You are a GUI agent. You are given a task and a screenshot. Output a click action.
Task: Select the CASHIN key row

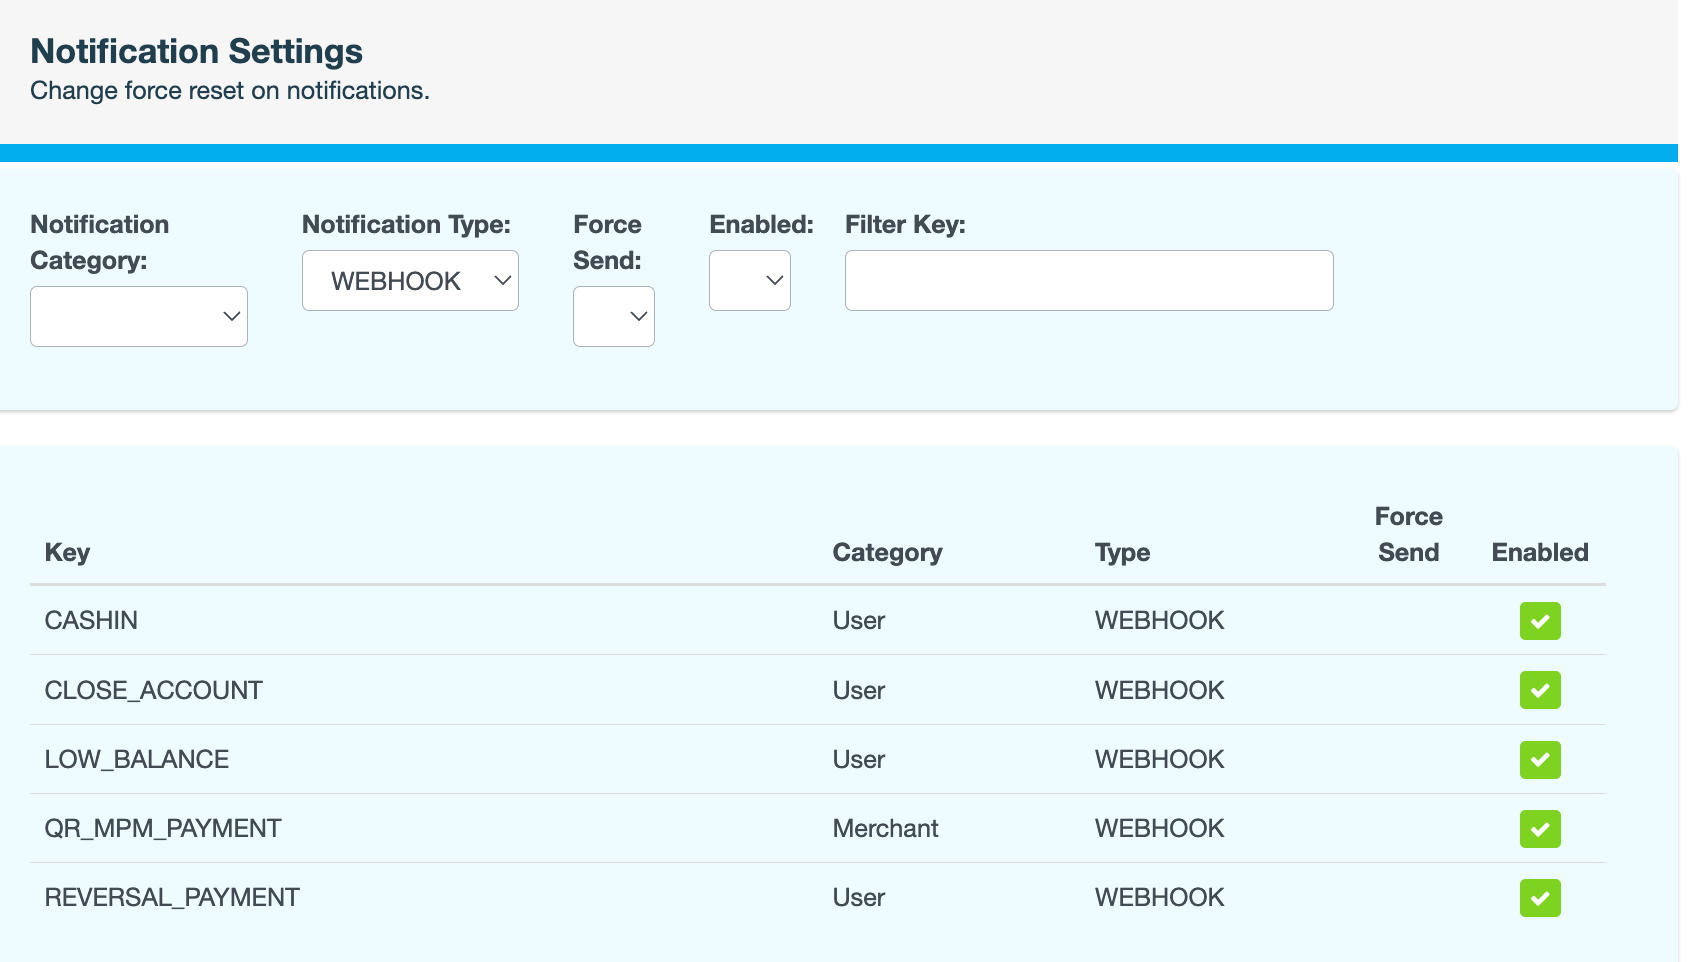point(91,621)
